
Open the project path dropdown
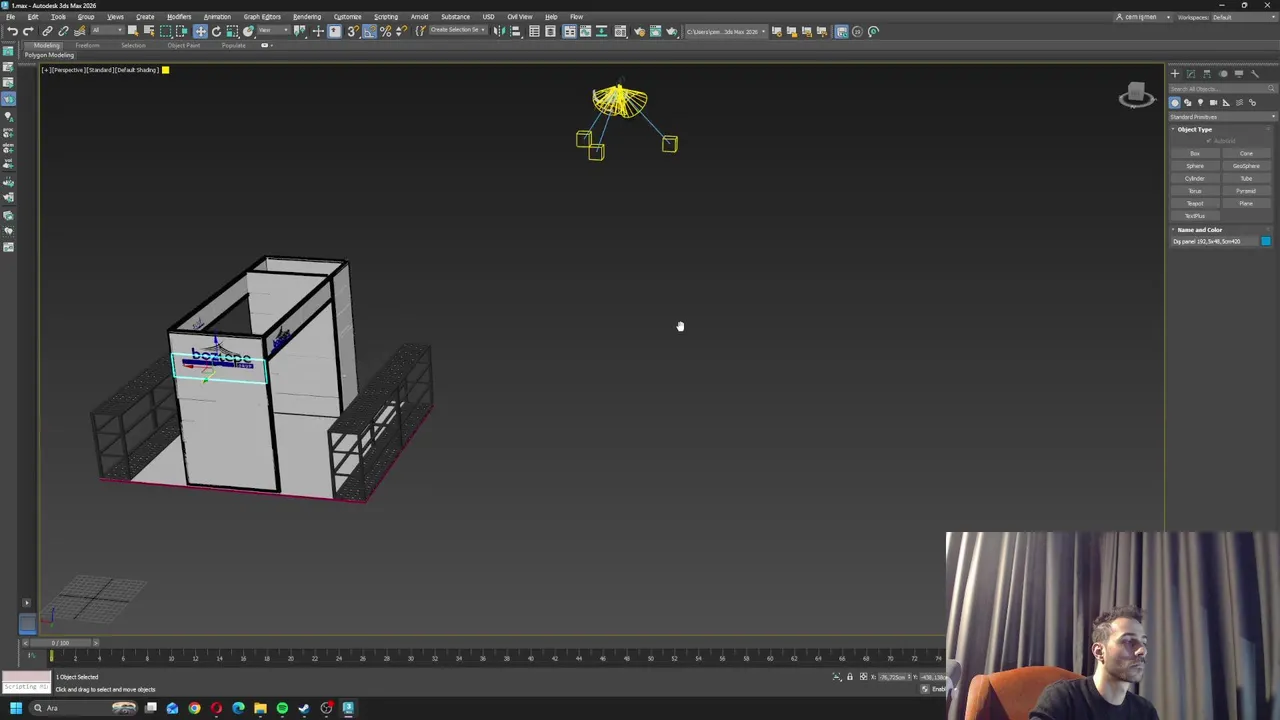pos(726,31)
